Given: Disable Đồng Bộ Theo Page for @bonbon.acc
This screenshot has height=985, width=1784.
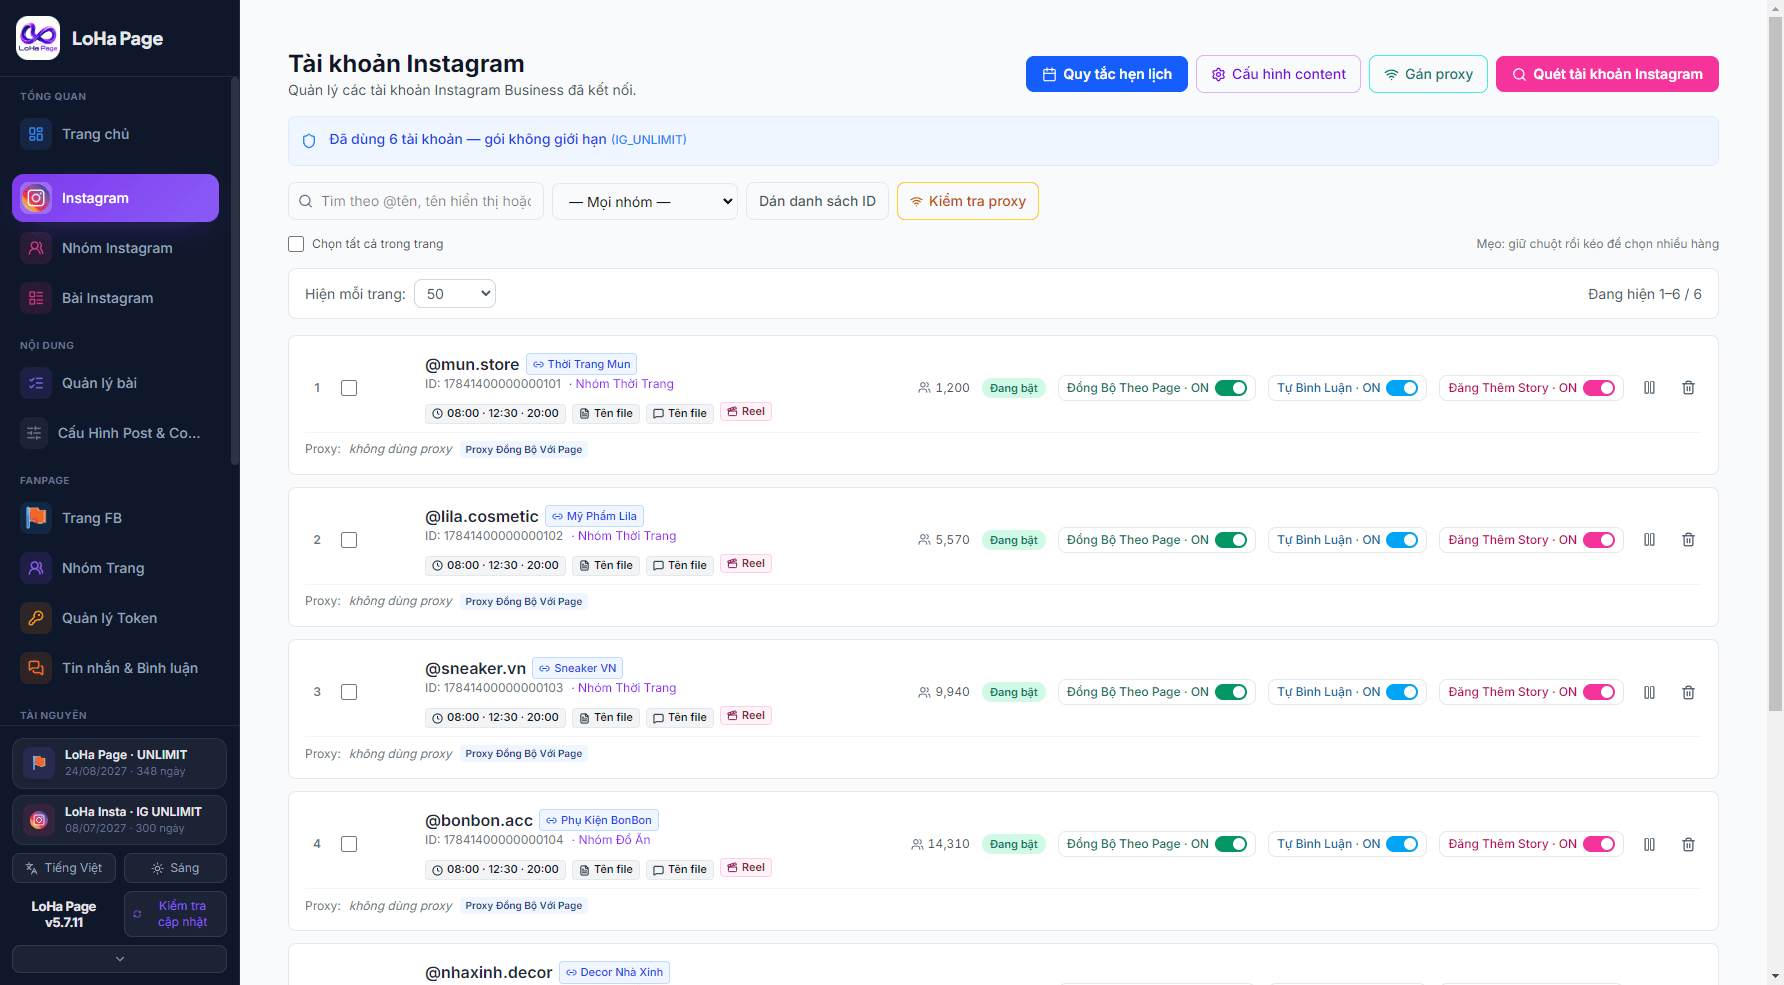Looking at the screenshot, I should (x=1231, y=844).
